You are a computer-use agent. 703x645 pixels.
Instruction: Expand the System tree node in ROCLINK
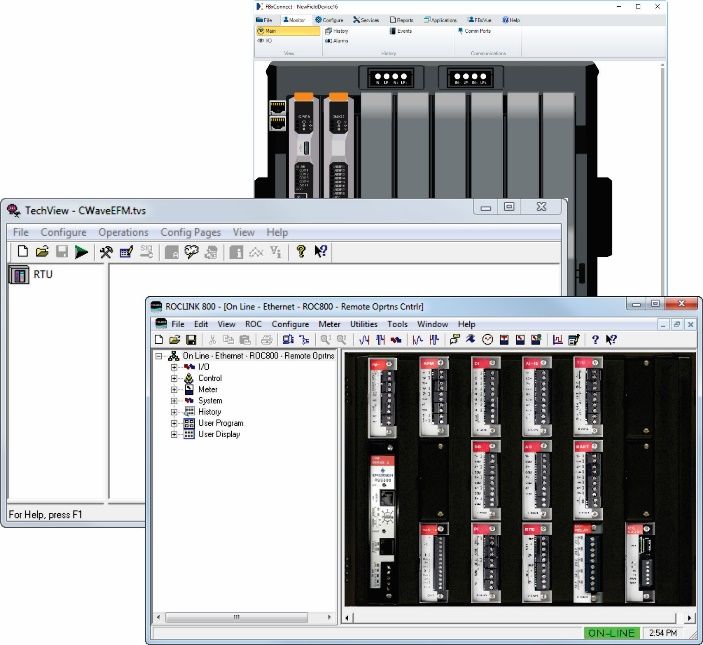pos(174,401)
